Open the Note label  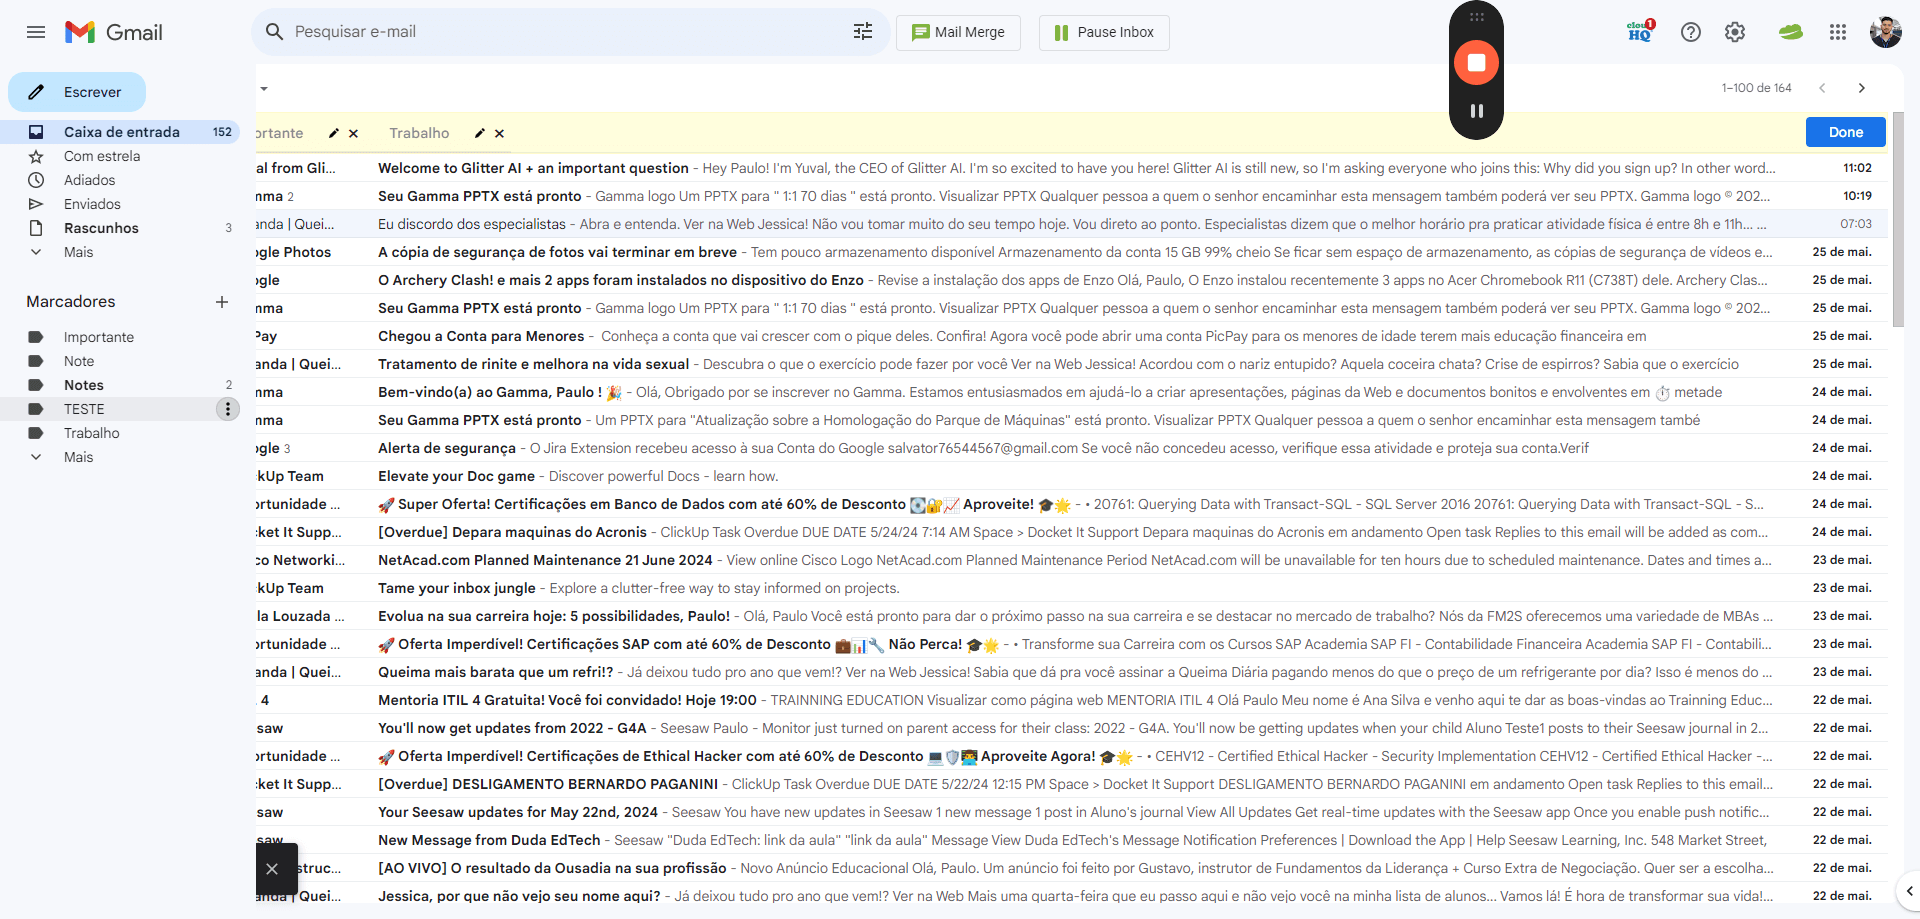point(79,361)
